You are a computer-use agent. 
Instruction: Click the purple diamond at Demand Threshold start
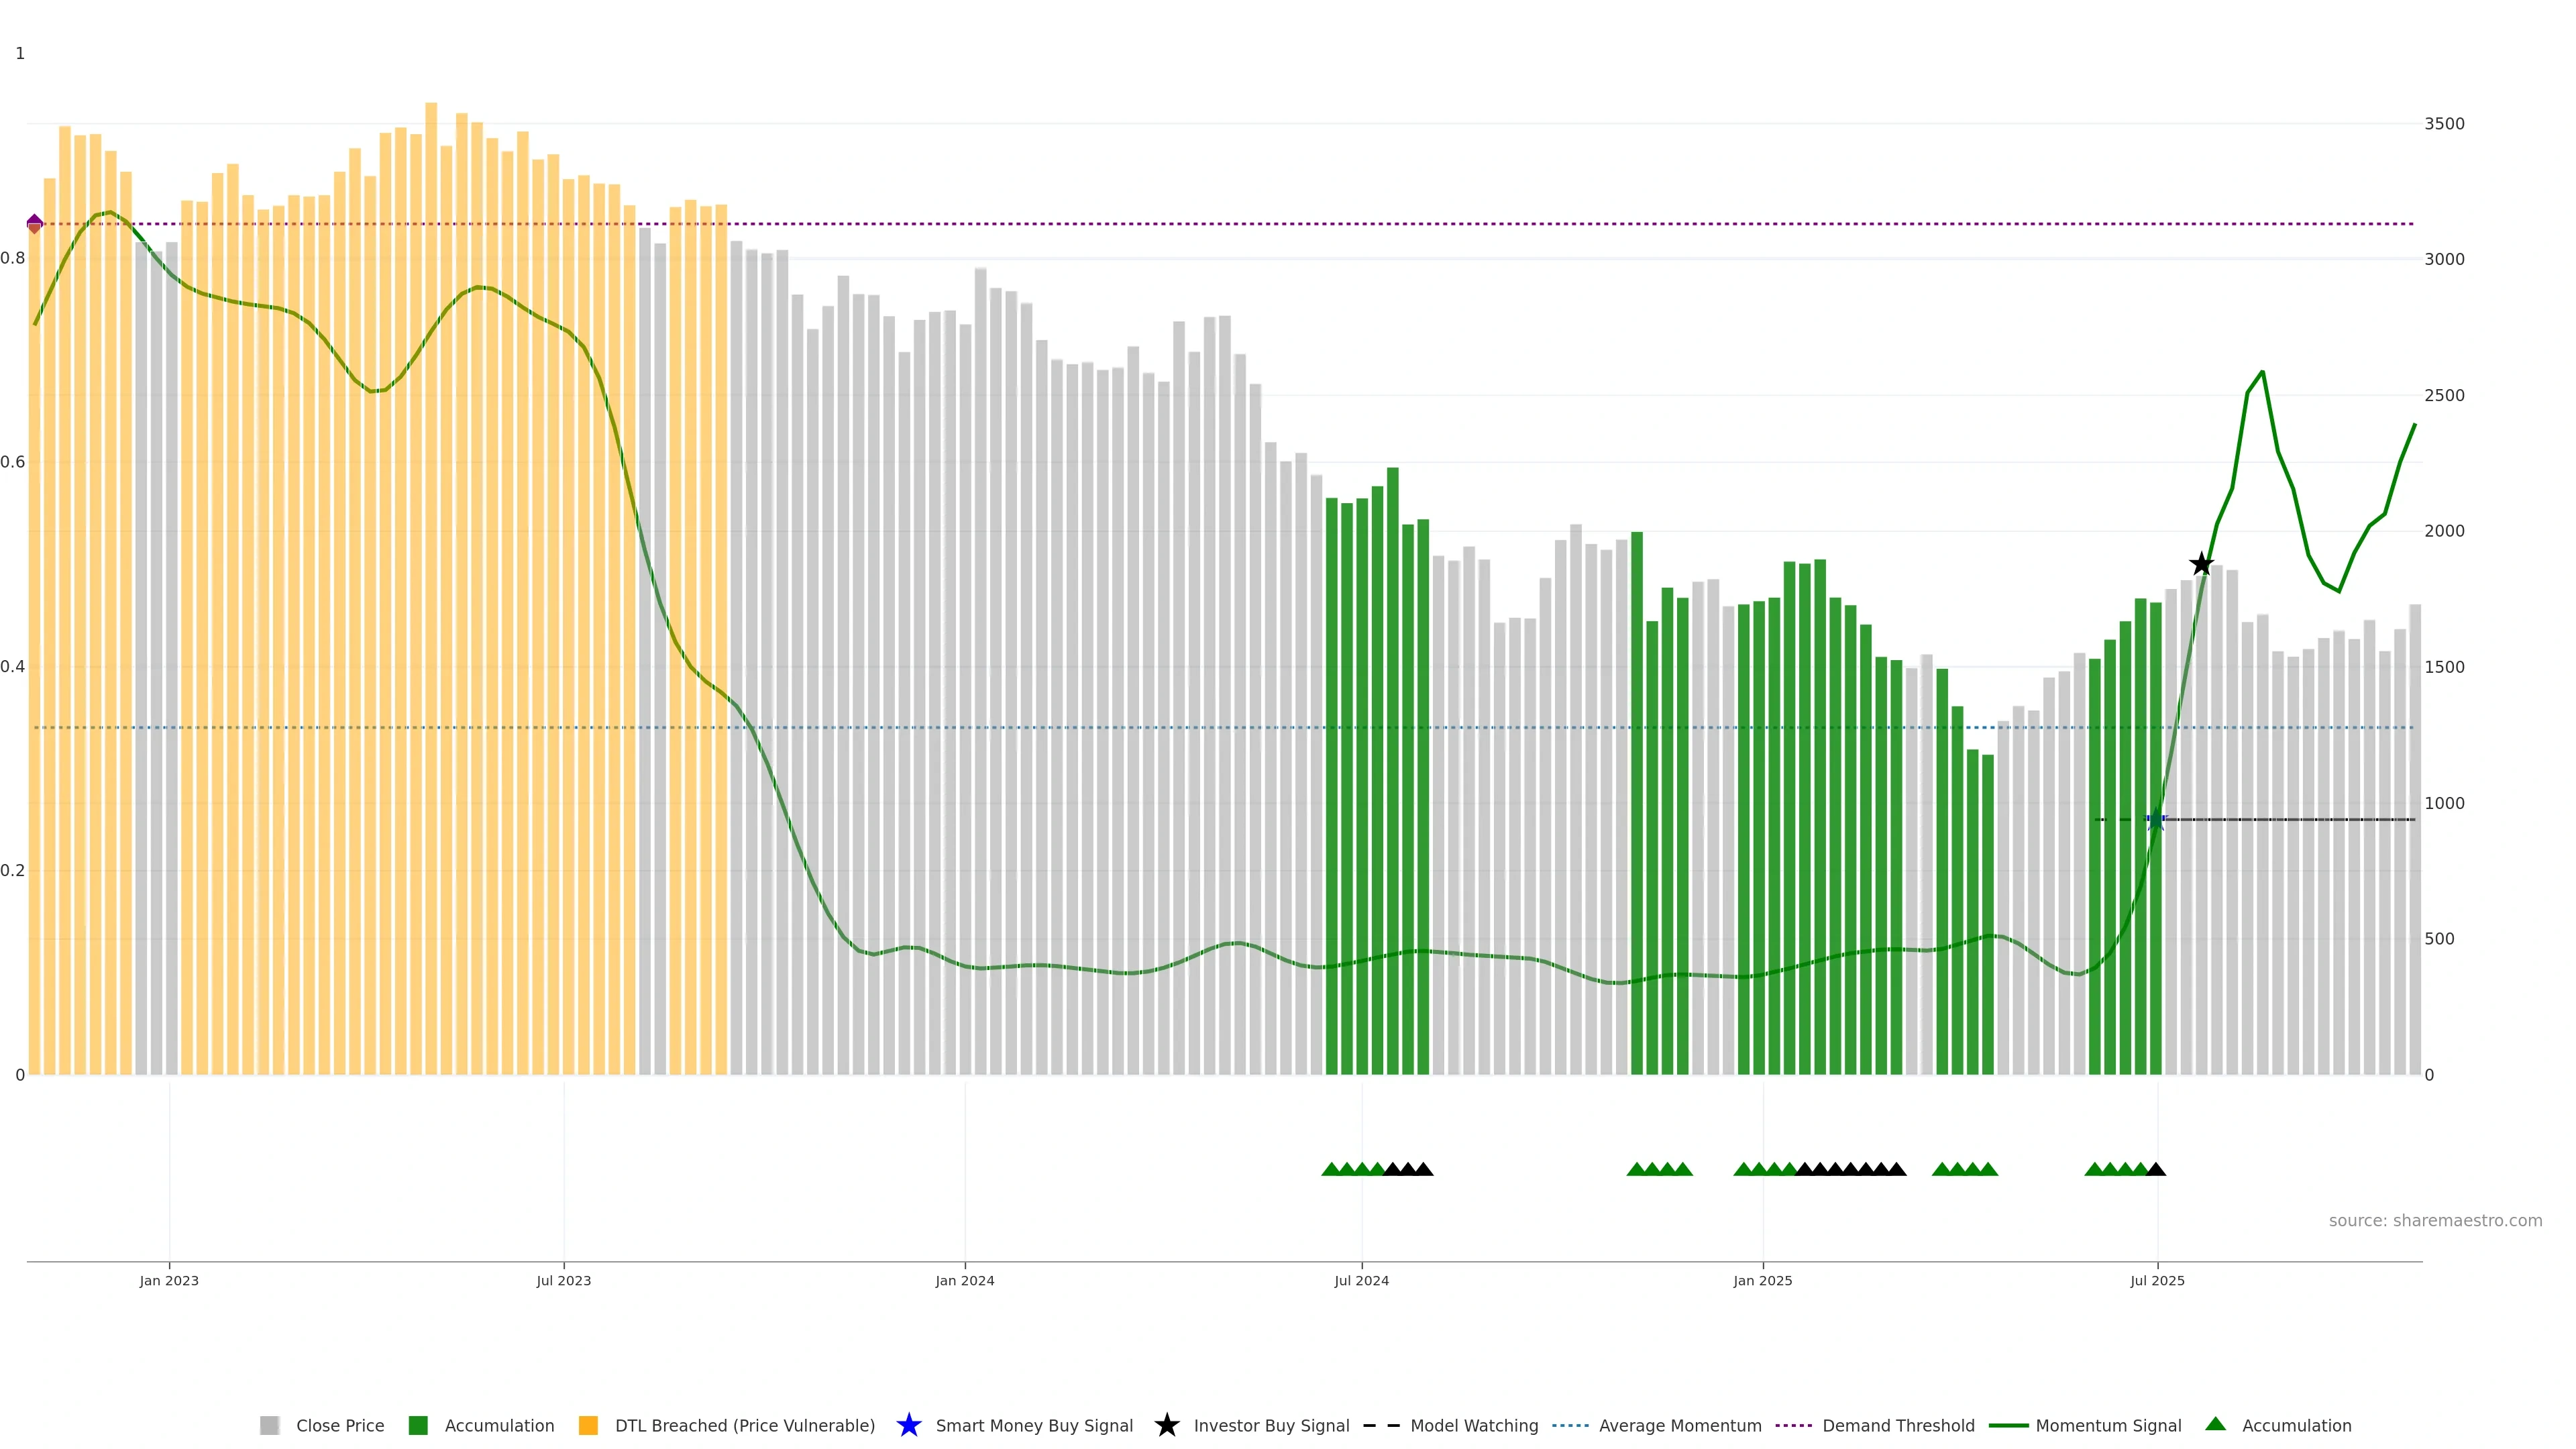pos(35,223)
